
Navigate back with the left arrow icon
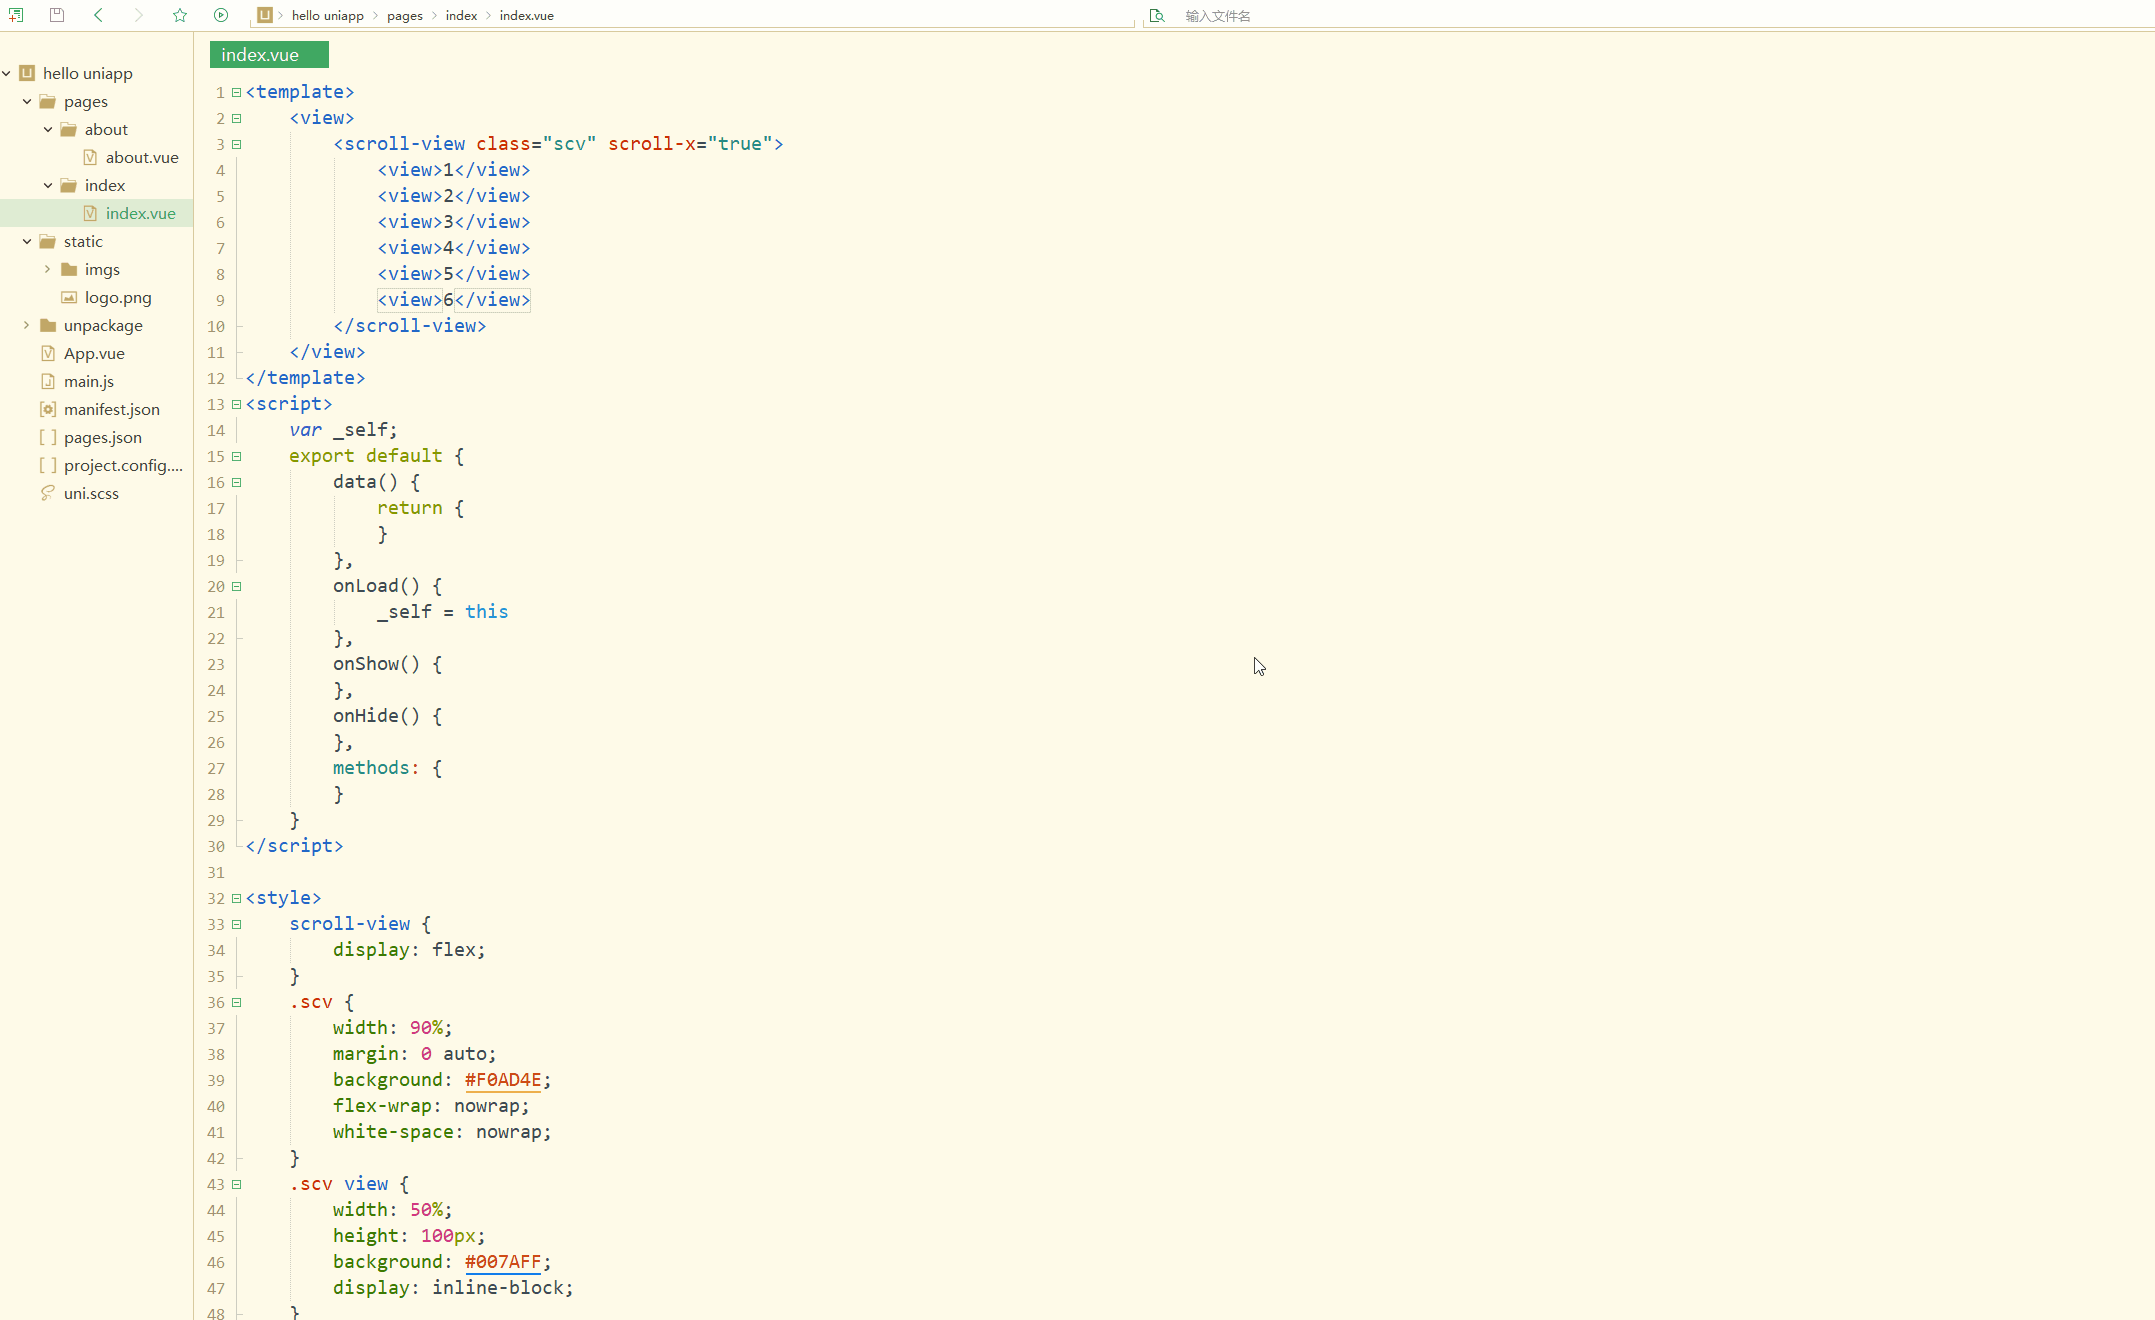97,15
